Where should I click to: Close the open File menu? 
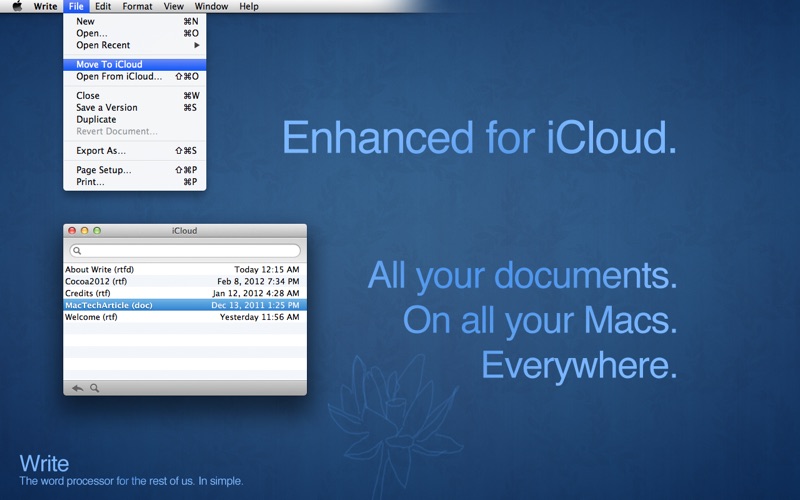[x=76, y=6]
